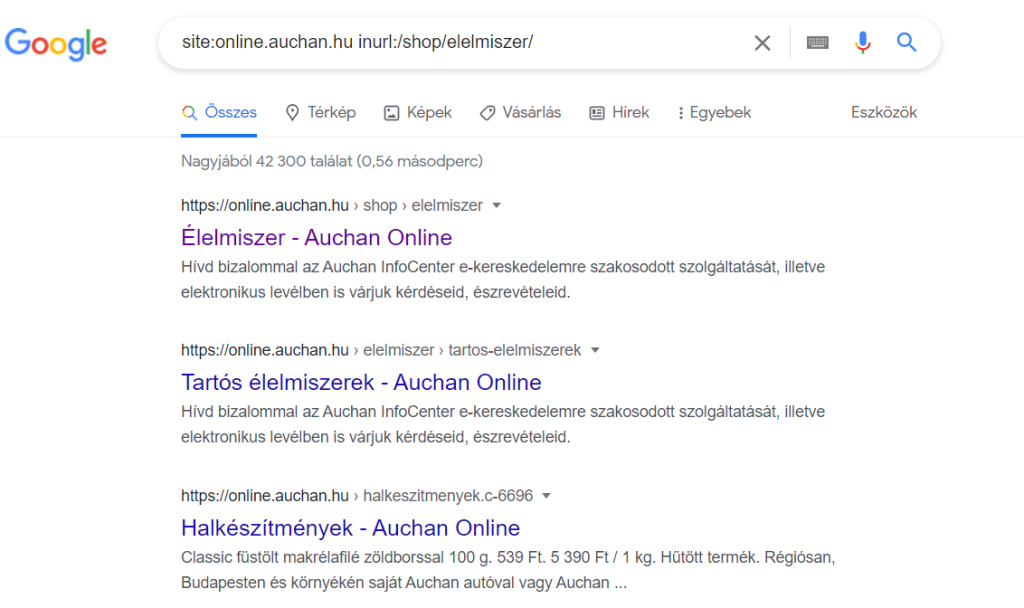Open Eszközök search tools
Image resolution: width=1024 pixels, height=608 pixels.
(884, 112)
